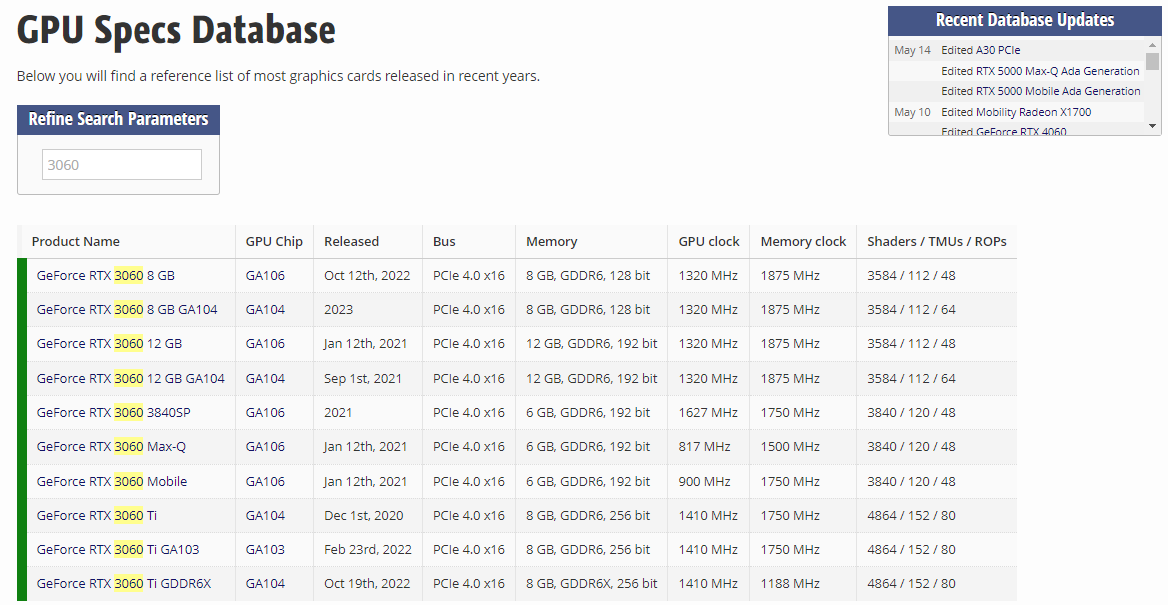Open GeForce RTX 3060 Max-Q link

(x=112, y=446)
